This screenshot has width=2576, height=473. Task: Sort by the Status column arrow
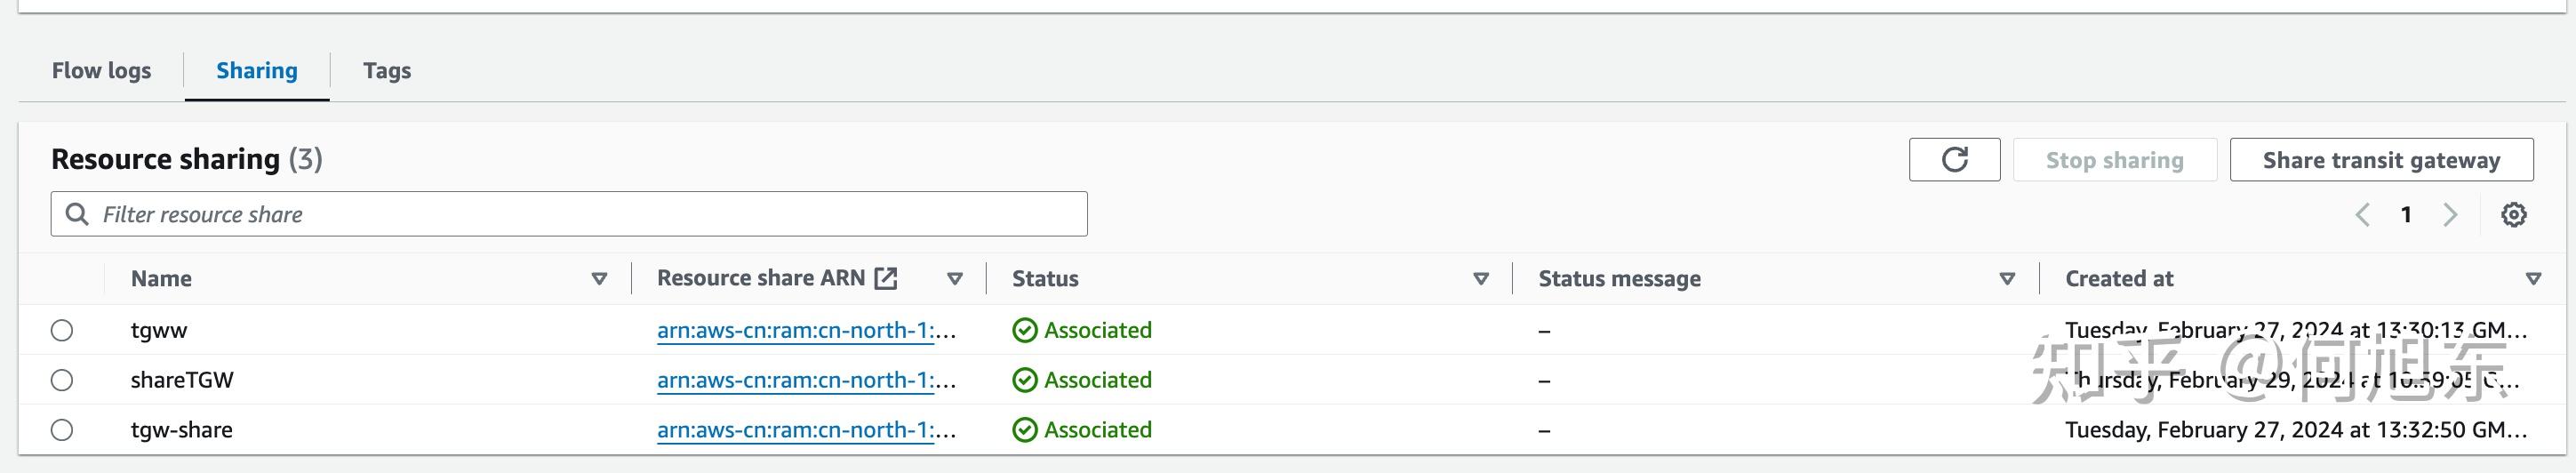(x=1481, y=279)
